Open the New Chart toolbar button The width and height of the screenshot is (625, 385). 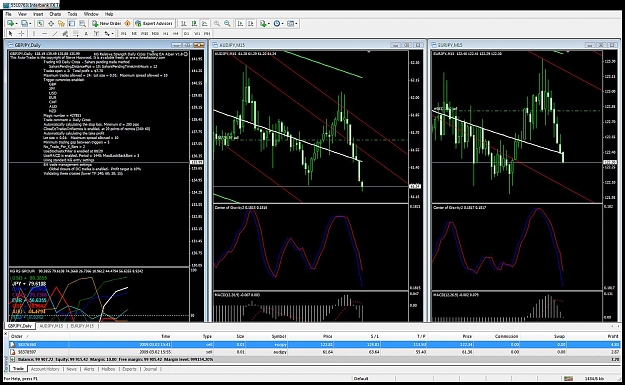click(x=10, y=24)
